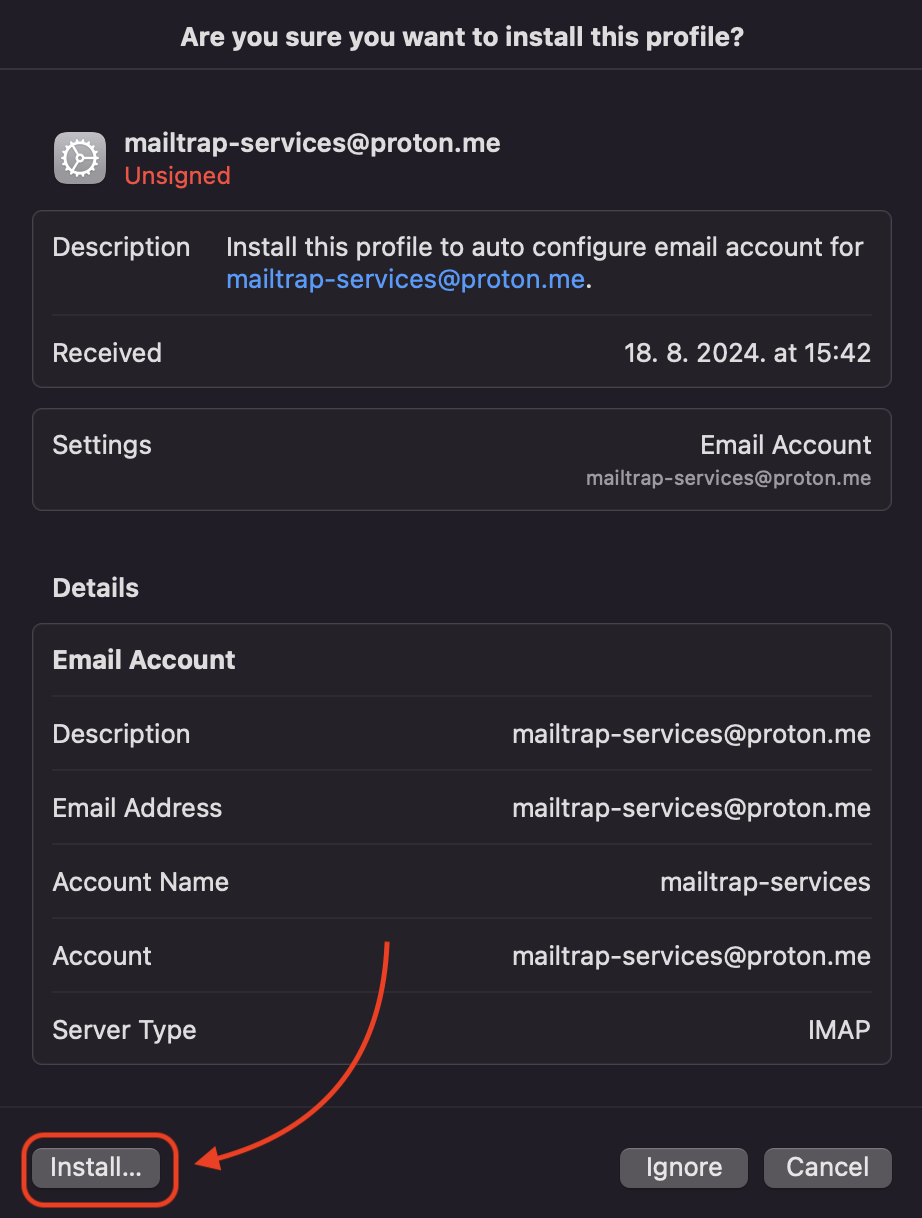Select the Email Address row
This screenshot has width=922, height=1218.
point(461,808)
